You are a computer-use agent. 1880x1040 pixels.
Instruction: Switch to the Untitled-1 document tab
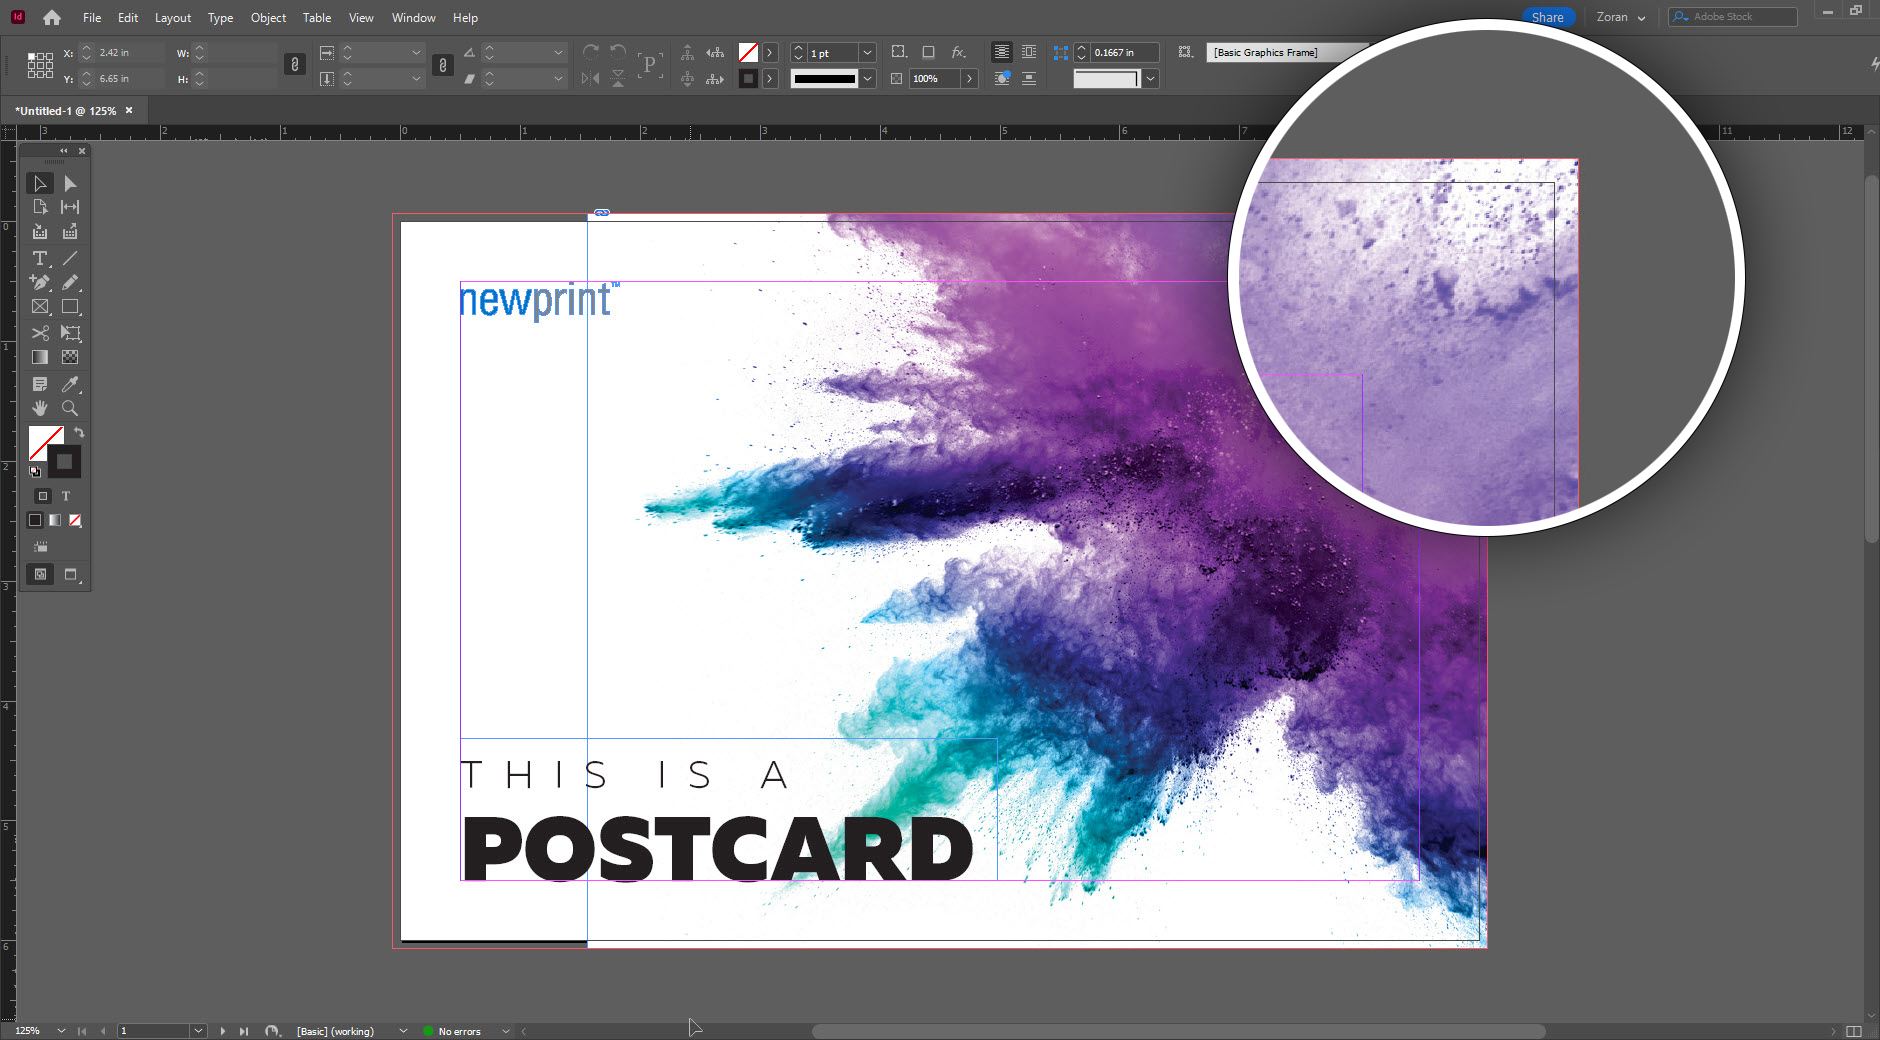tap(65, 111)
